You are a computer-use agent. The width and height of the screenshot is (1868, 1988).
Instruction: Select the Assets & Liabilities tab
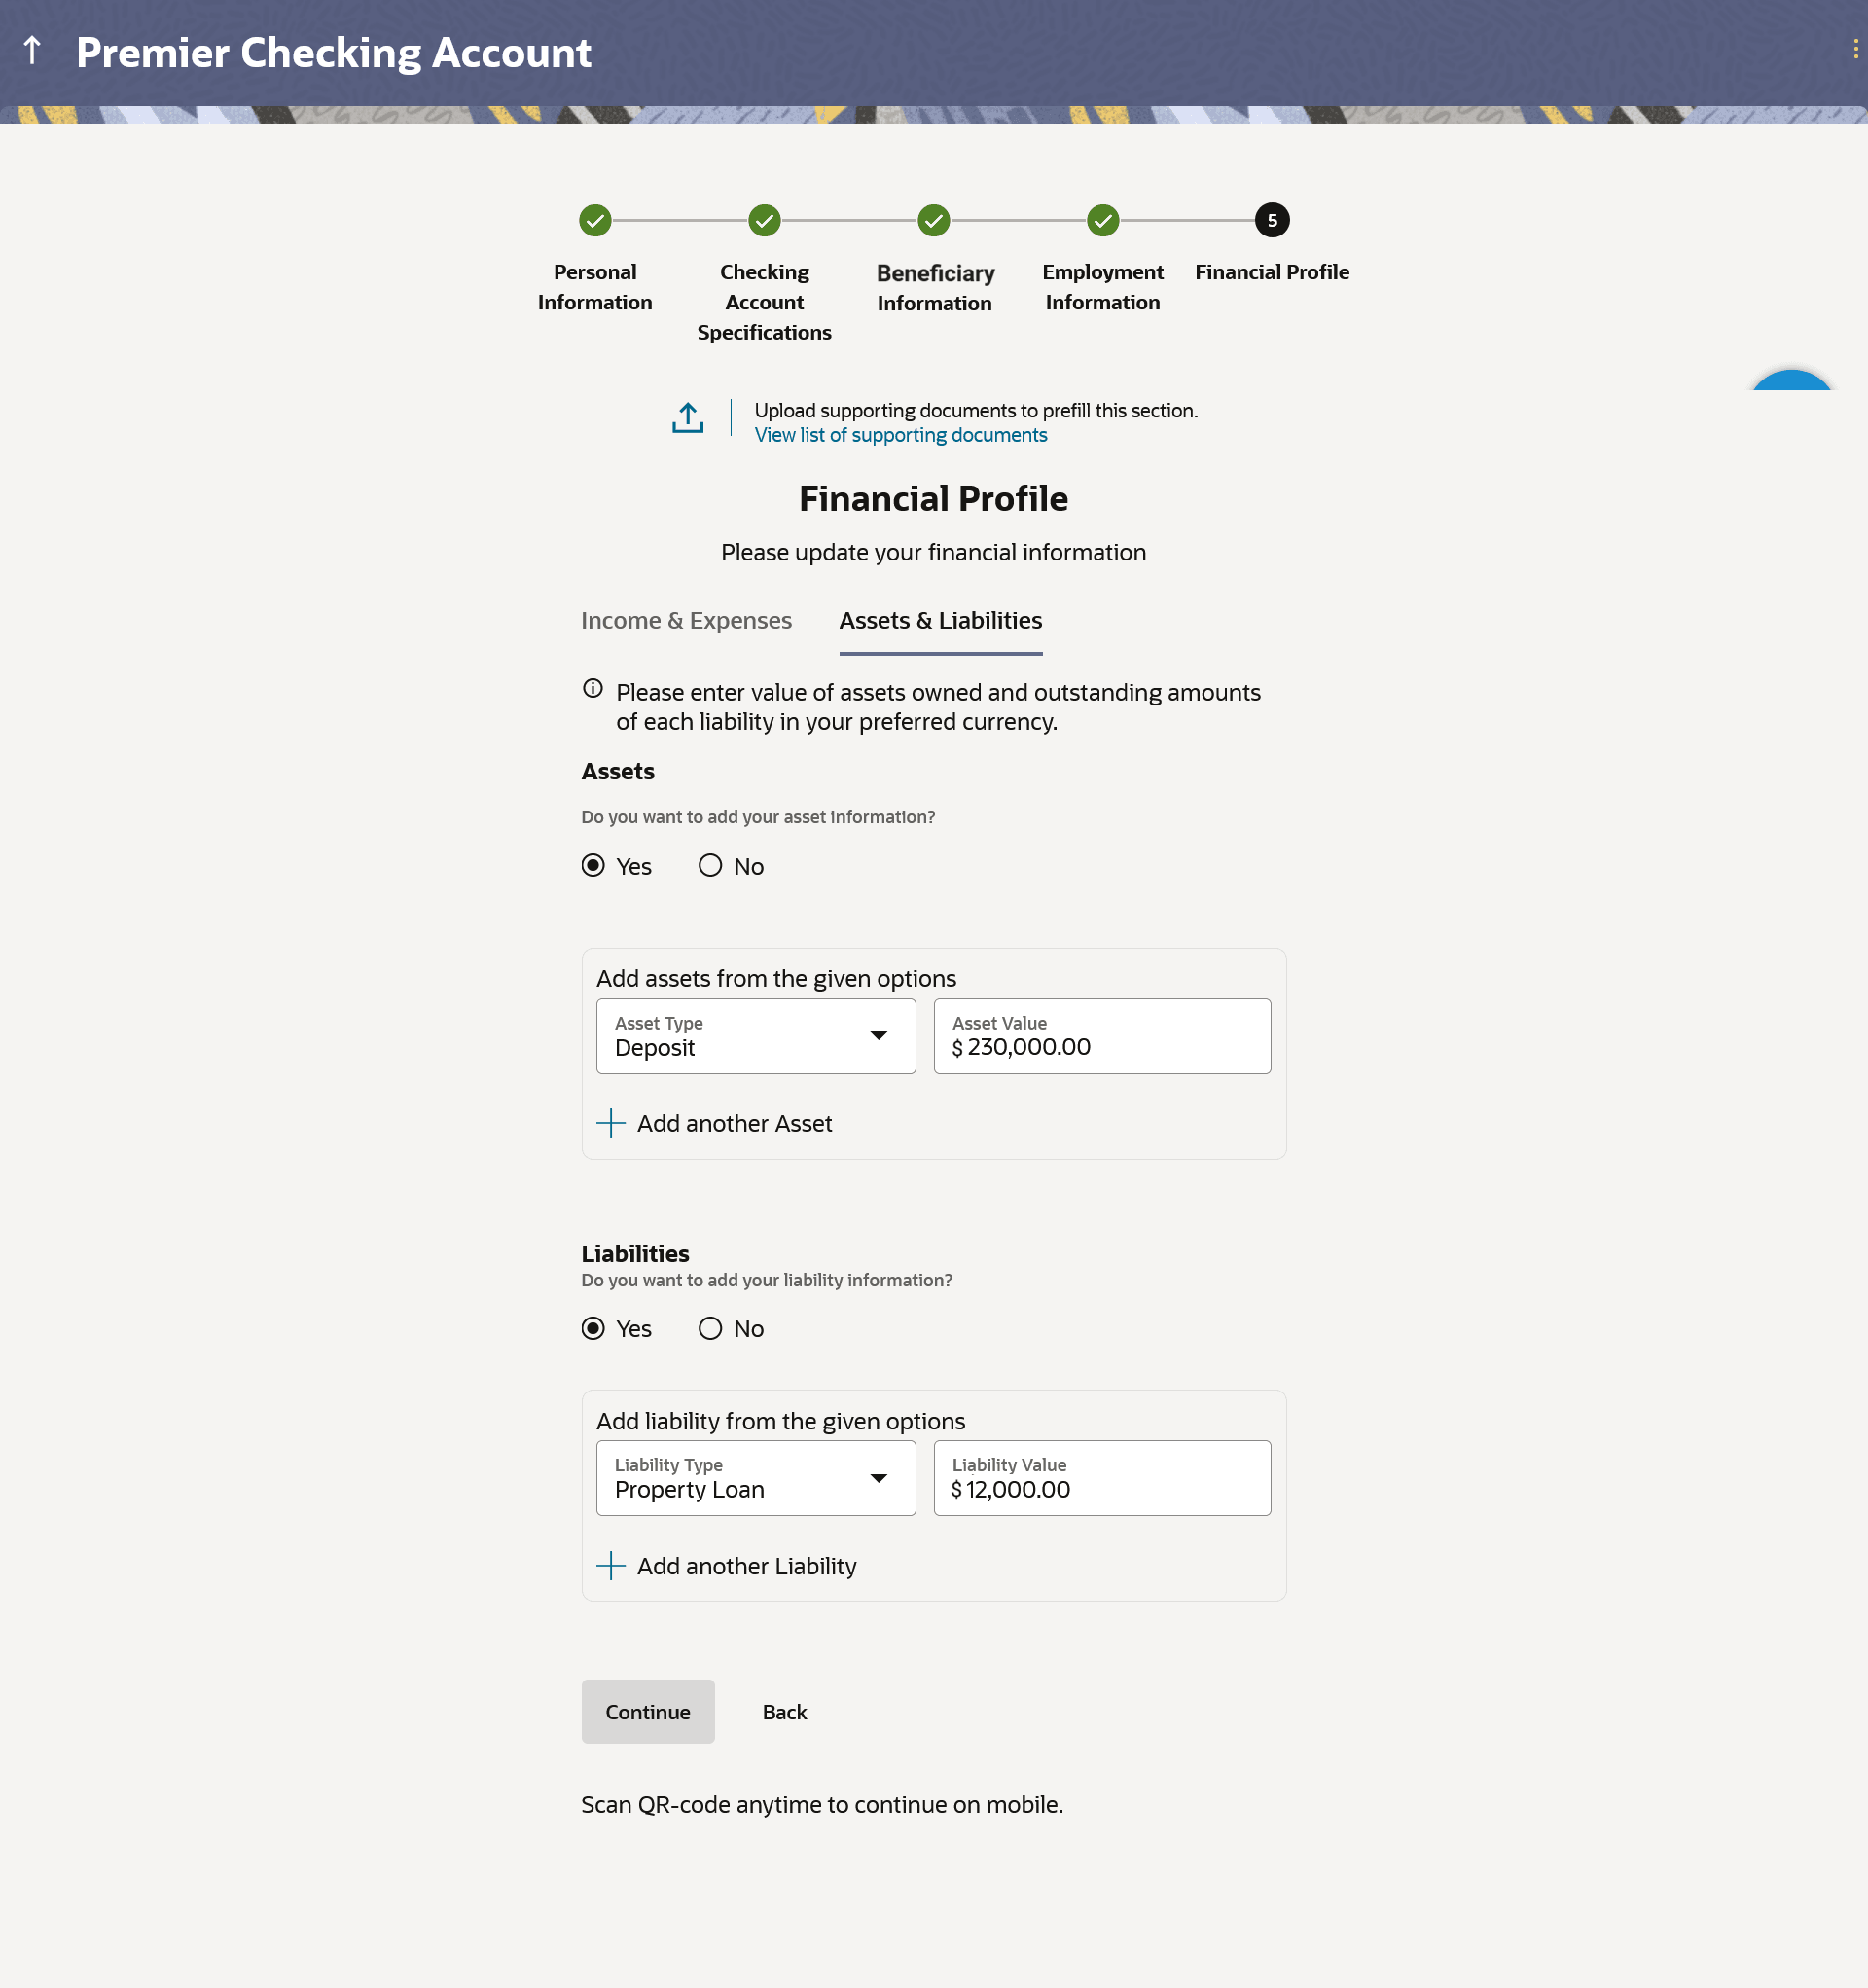coord(940,621)
